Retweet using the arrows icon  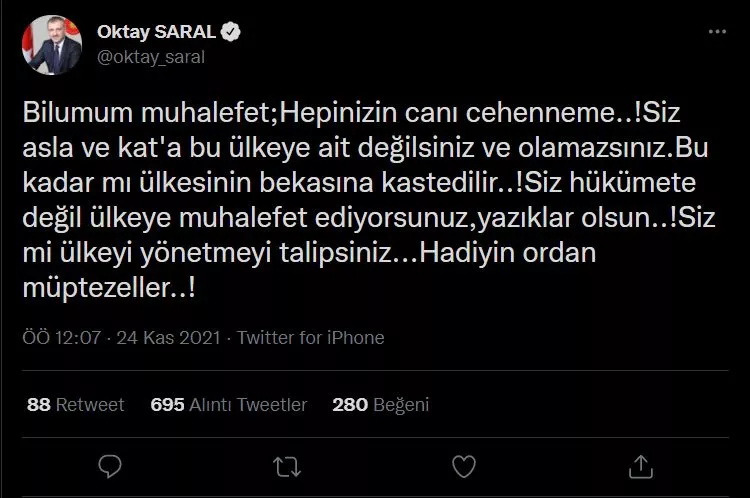tap(287, 466)
